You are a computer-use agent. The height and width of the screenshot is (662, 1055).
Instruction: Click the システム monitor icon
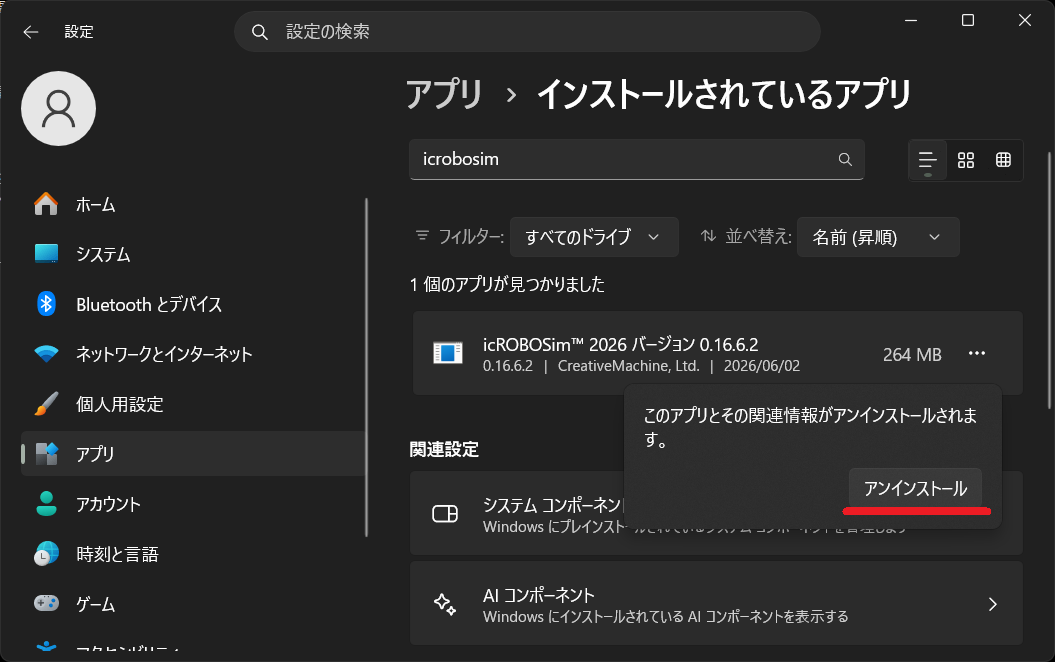[x=46, y=254]
